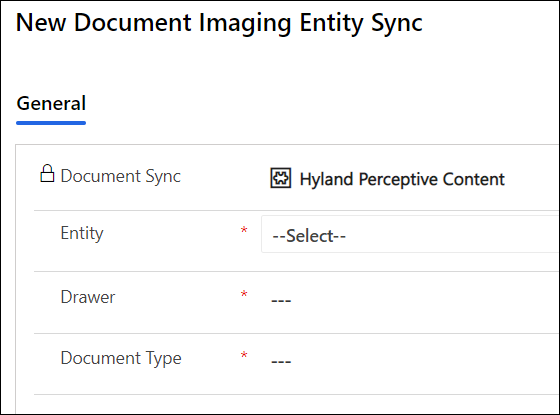Click the empty area right of Document Type dashes

click(x=425, y=361)
